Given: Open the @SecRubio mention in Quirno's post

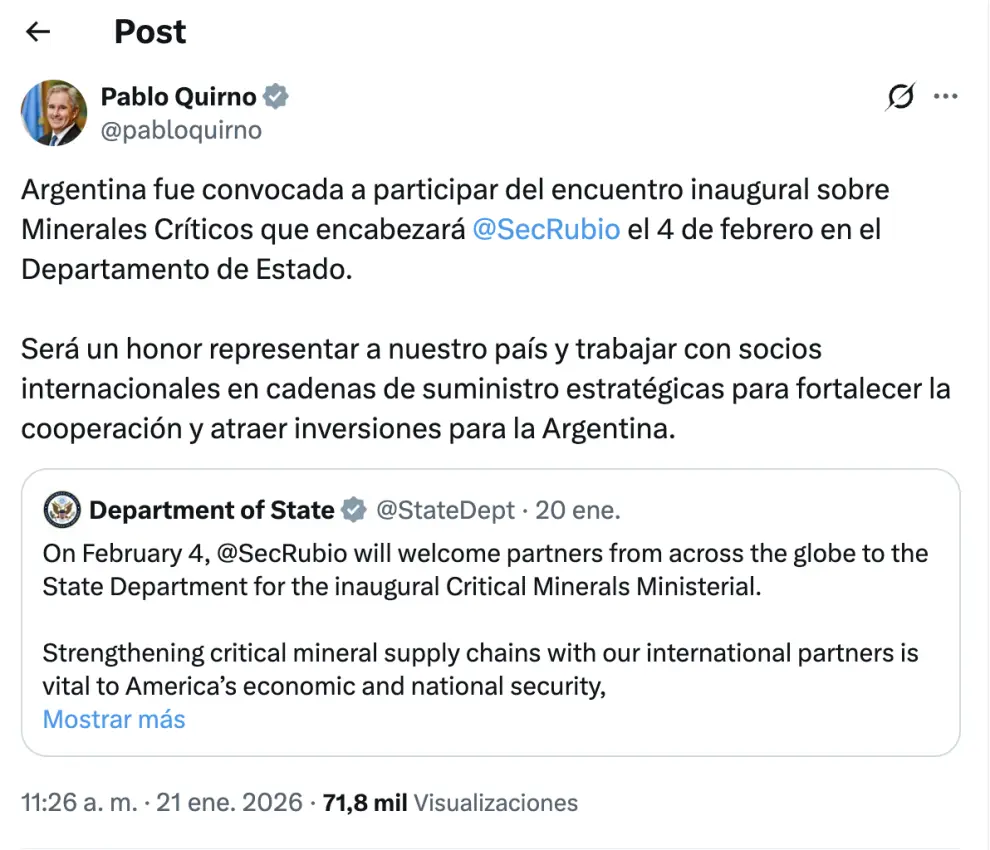Looking at the screenshot, I should click(x=547, y=229).
